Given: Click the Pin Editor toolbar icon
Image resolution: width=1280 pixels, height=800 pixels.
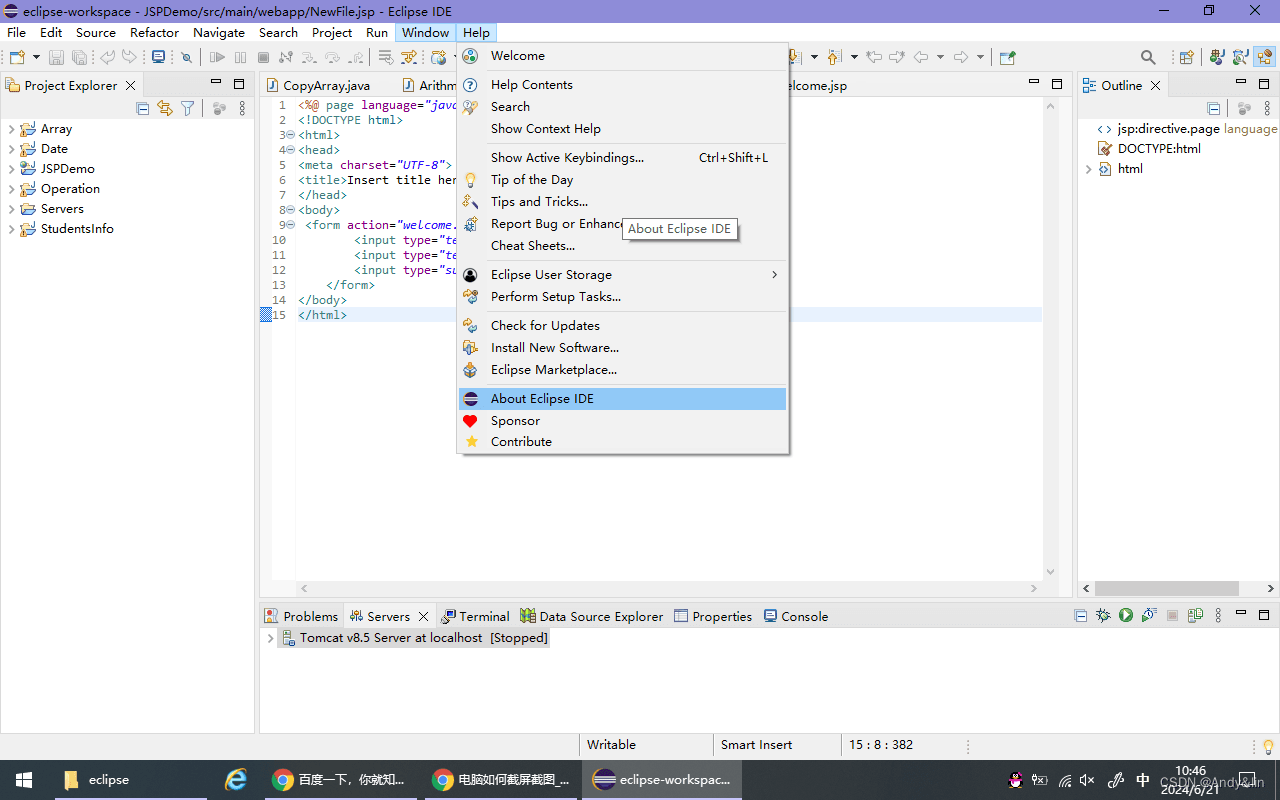Looking at the screenshot, I should coord(1007,58).
